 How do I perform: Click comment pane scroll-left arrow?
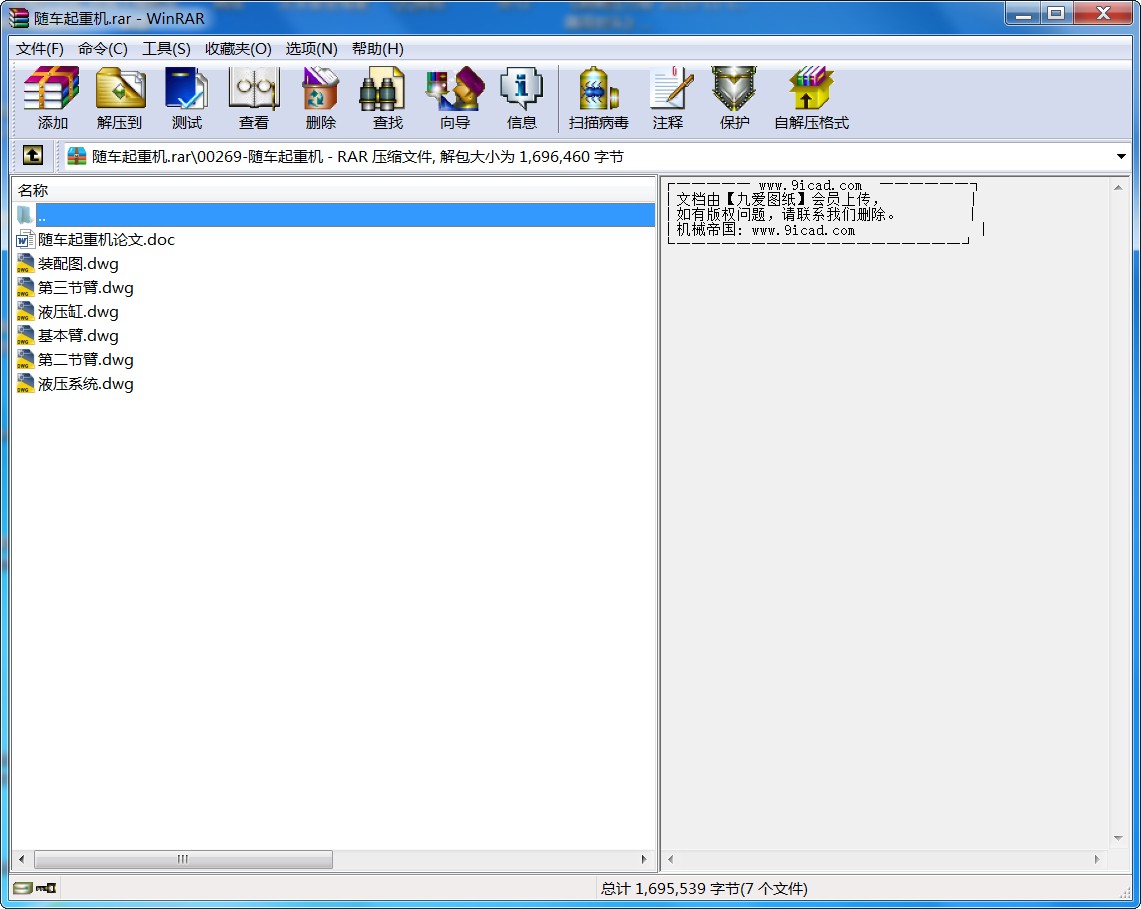pyautogui.click(x=670, y=859)
